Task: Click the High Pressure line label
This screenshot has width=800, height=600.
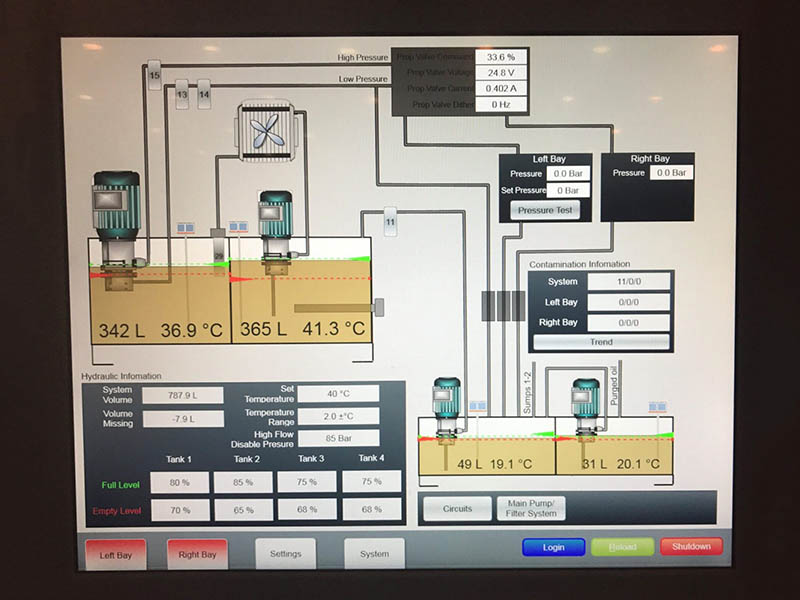Action: tap(363, 58)
